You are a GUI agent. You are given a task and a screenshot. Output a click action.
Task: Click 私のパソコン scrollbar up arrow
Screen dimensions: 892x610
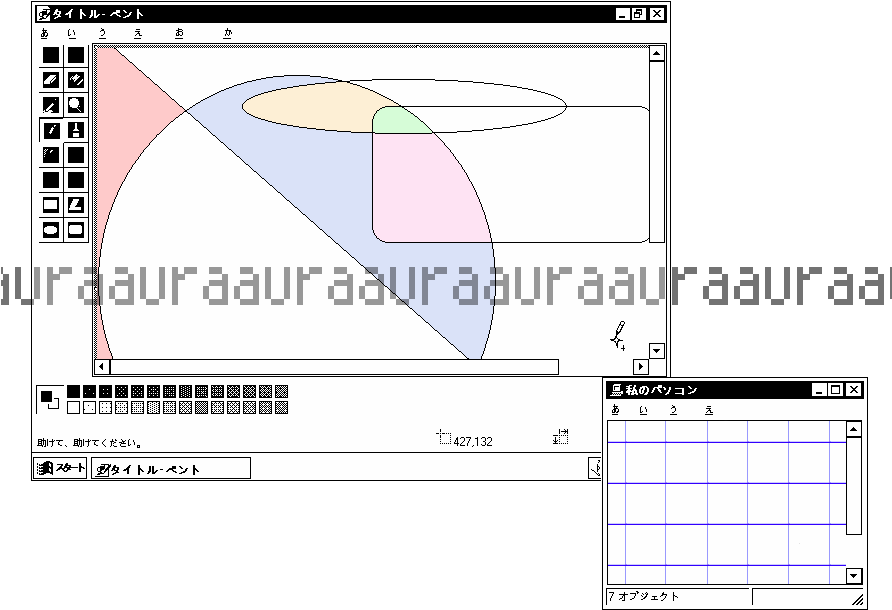[x=853, y=430]
